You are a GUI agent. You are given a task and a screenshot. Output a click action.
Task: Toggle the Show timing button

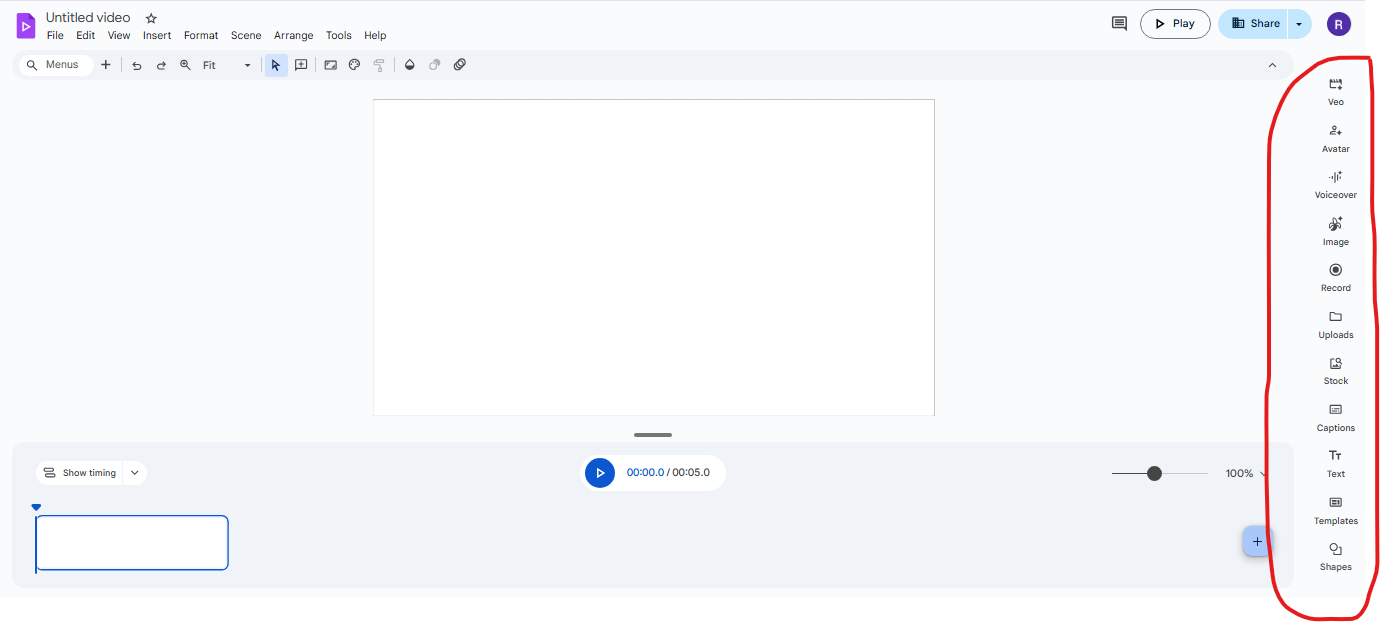point(80,473)
